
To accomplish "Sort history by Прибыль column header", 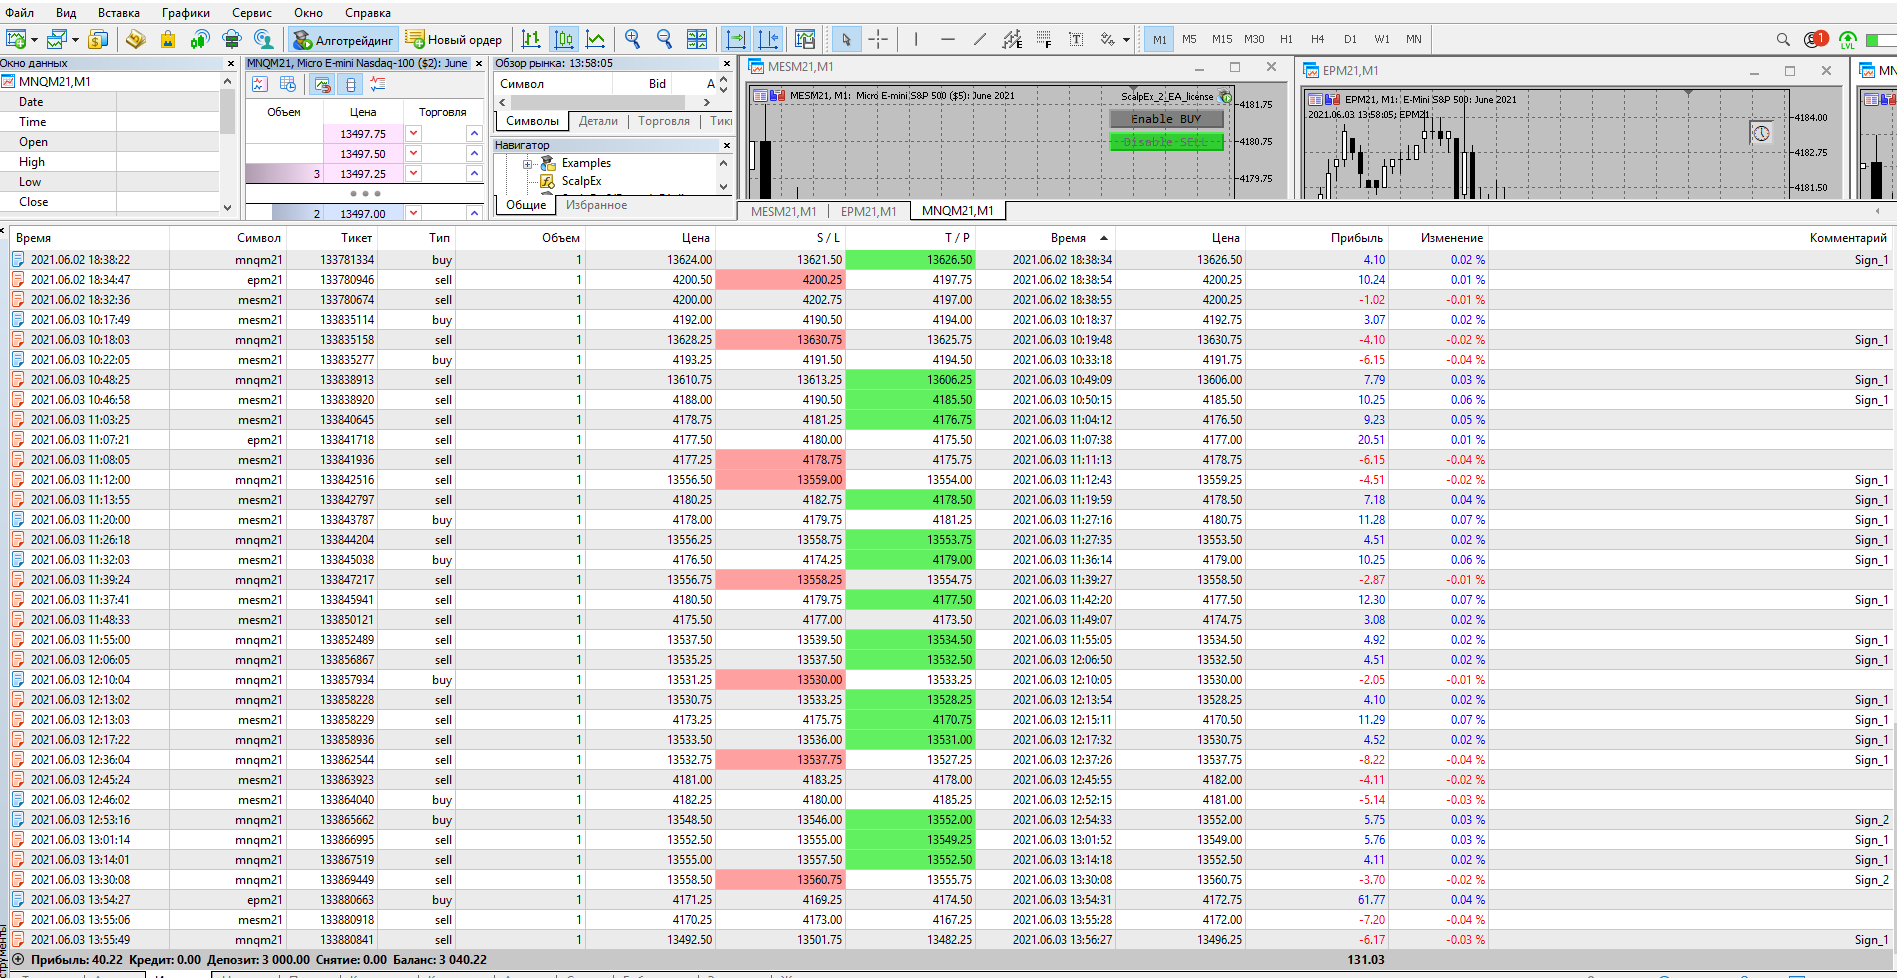I will [x=1356, y=238].
